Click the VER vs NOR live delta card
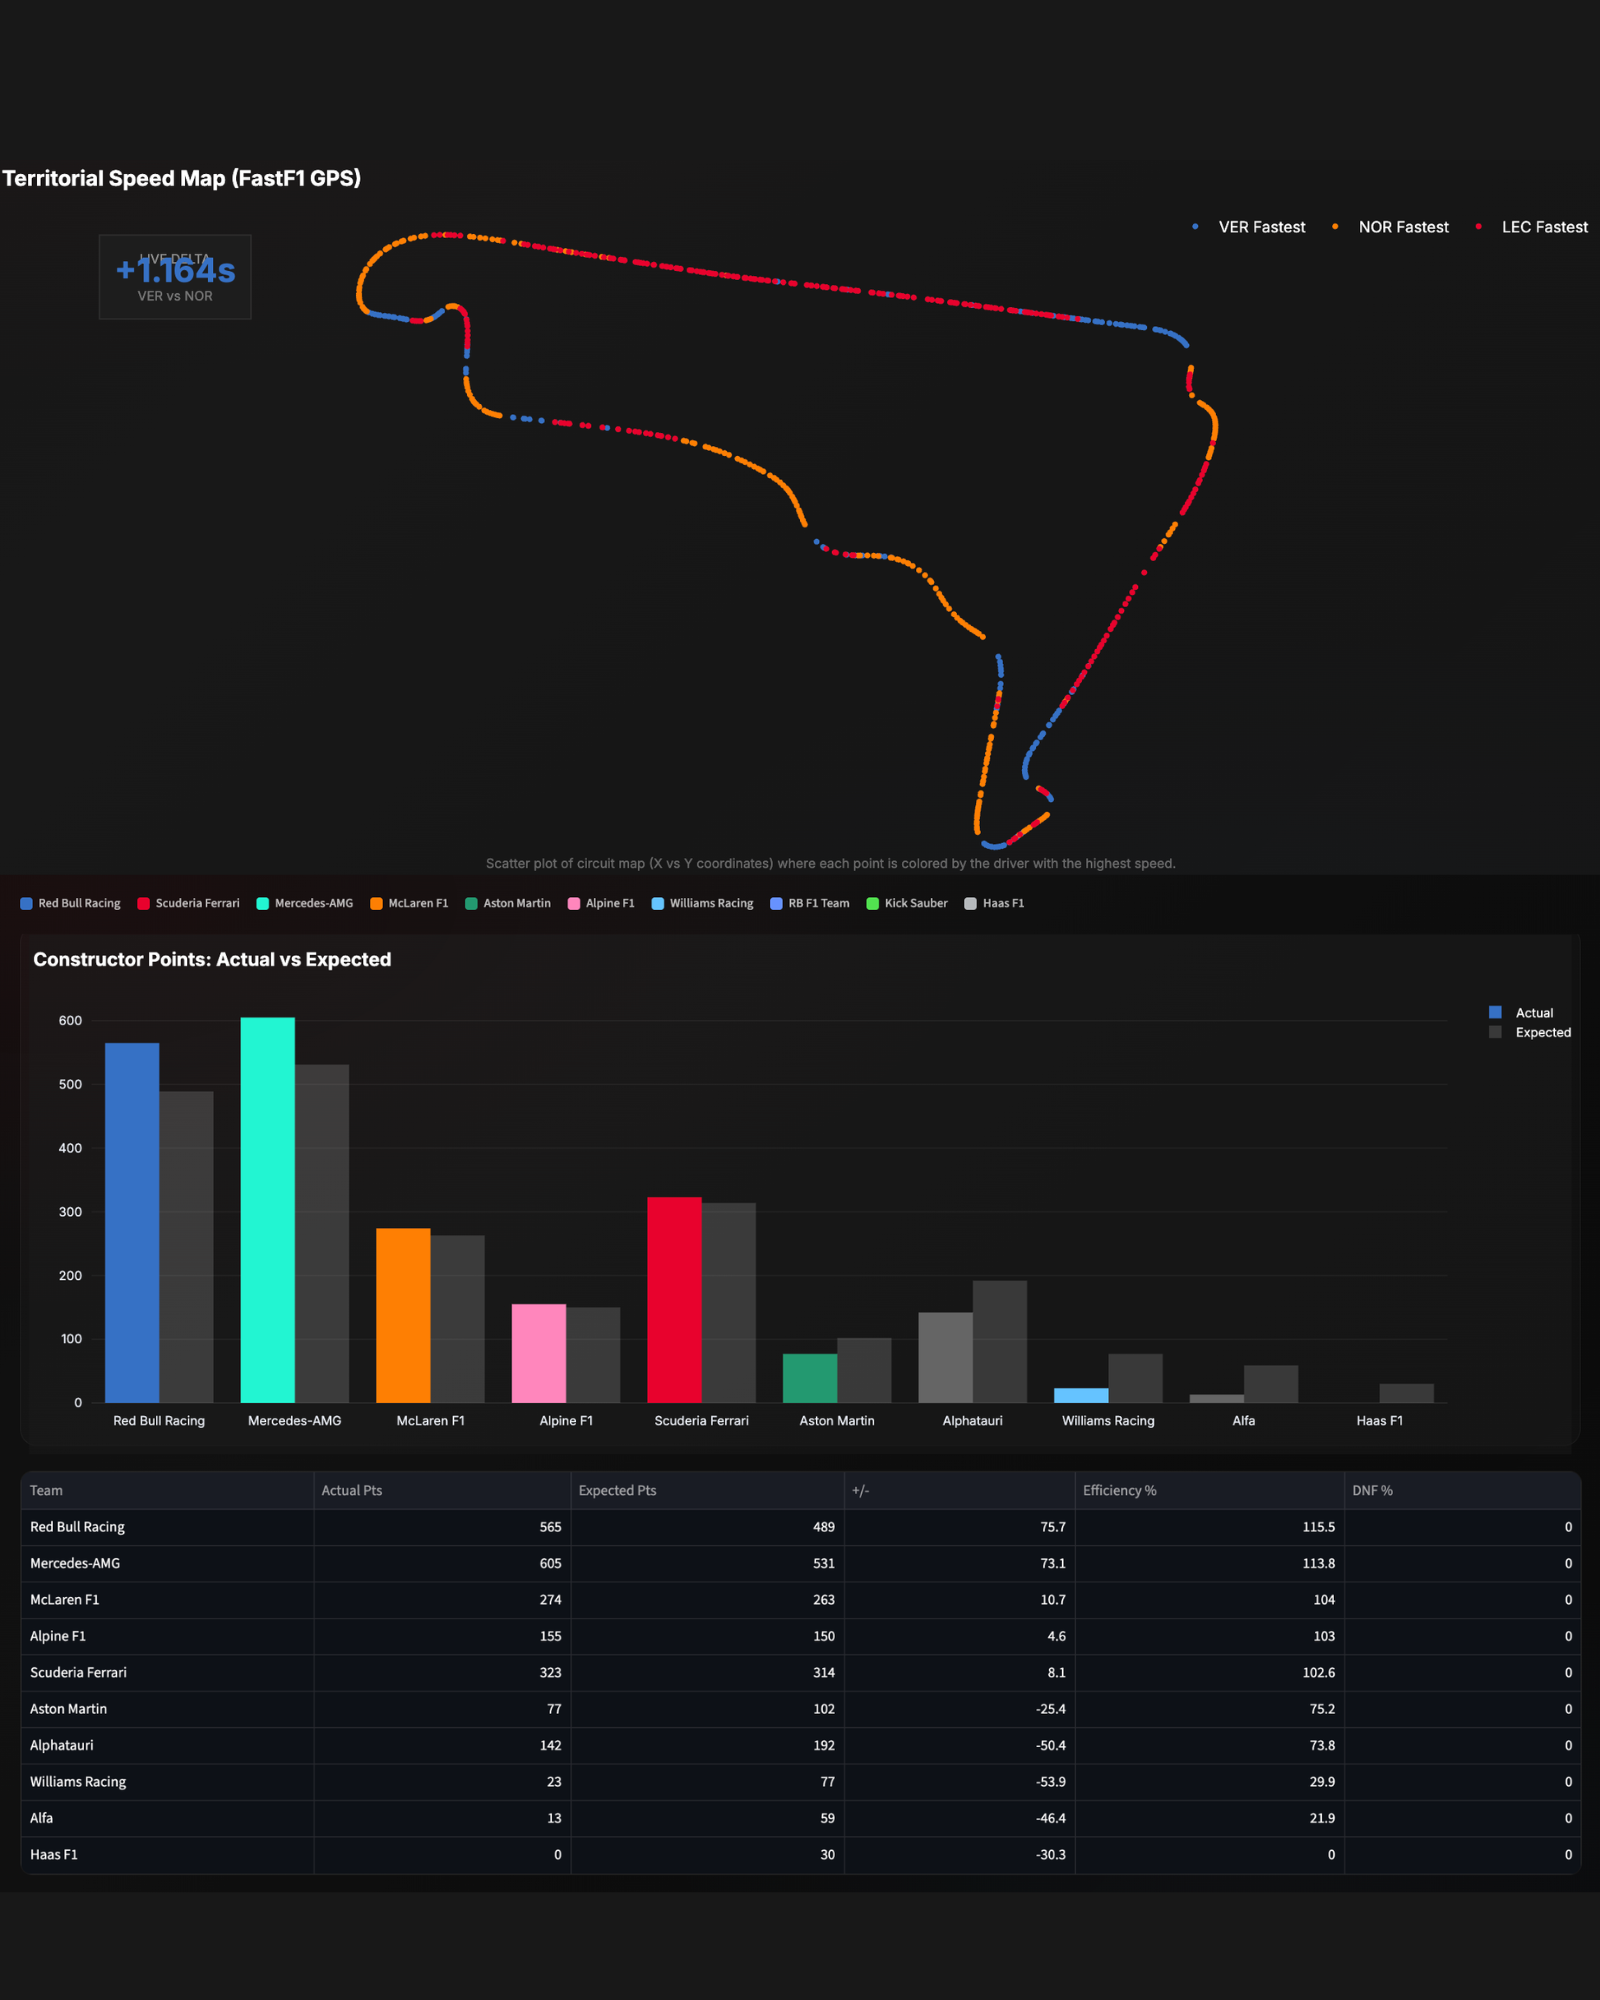The width and height of the screenshot is (1600, 2000). (x=175, y=277)
